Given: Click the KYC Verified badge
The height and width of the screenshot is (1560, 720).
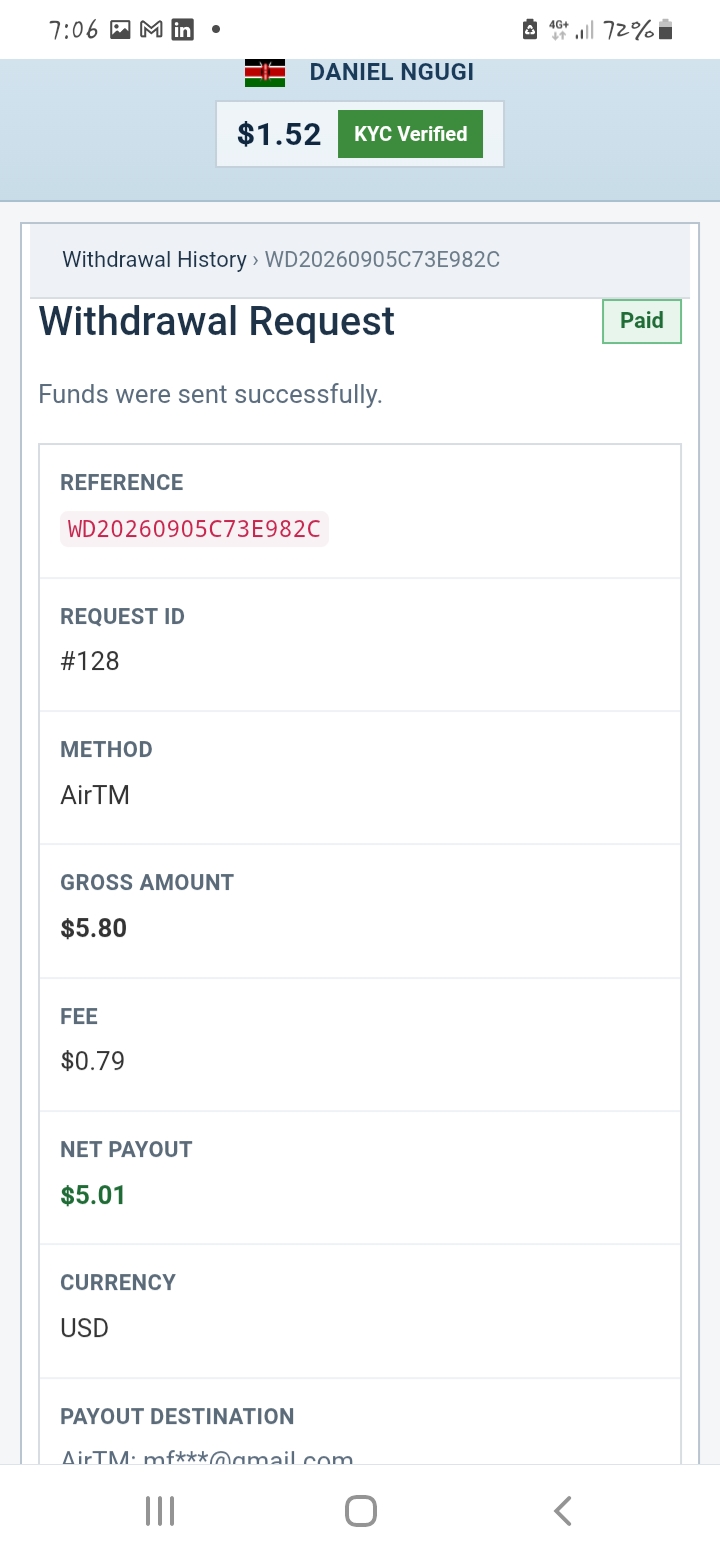Looking at the screenshot, I should coord(410,134).
